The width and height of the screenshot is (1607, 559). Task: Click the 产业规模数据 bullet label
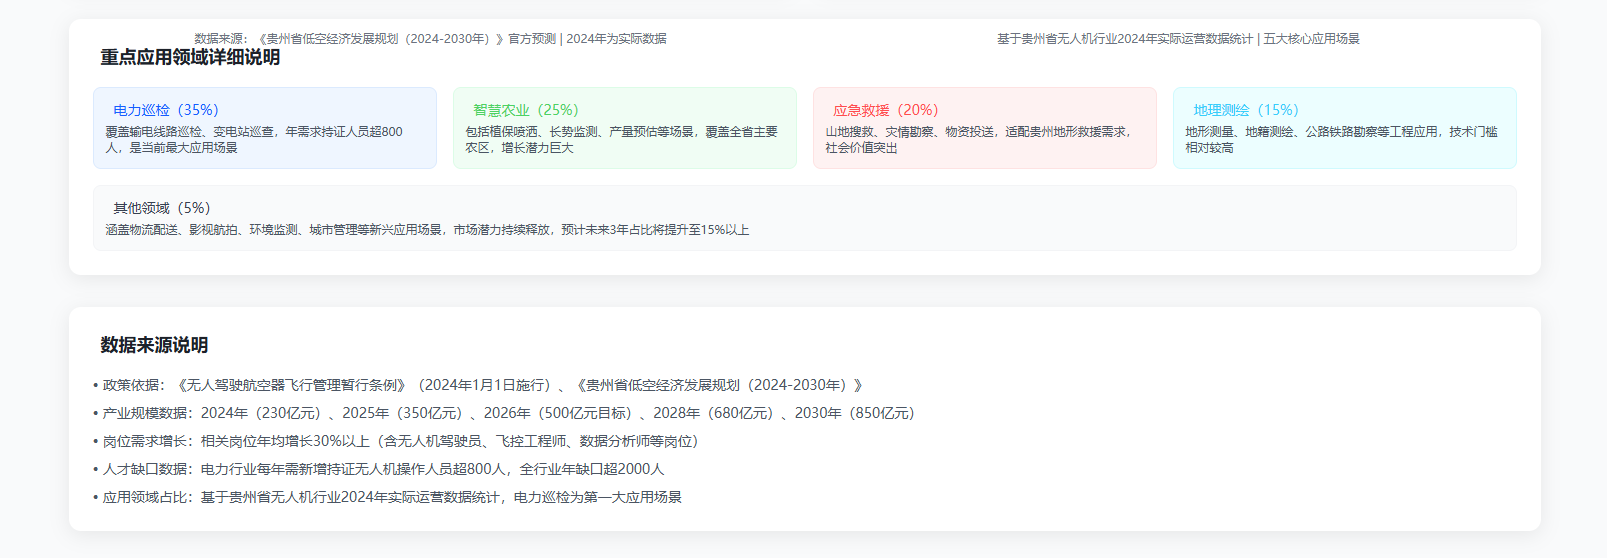point(146,413)
